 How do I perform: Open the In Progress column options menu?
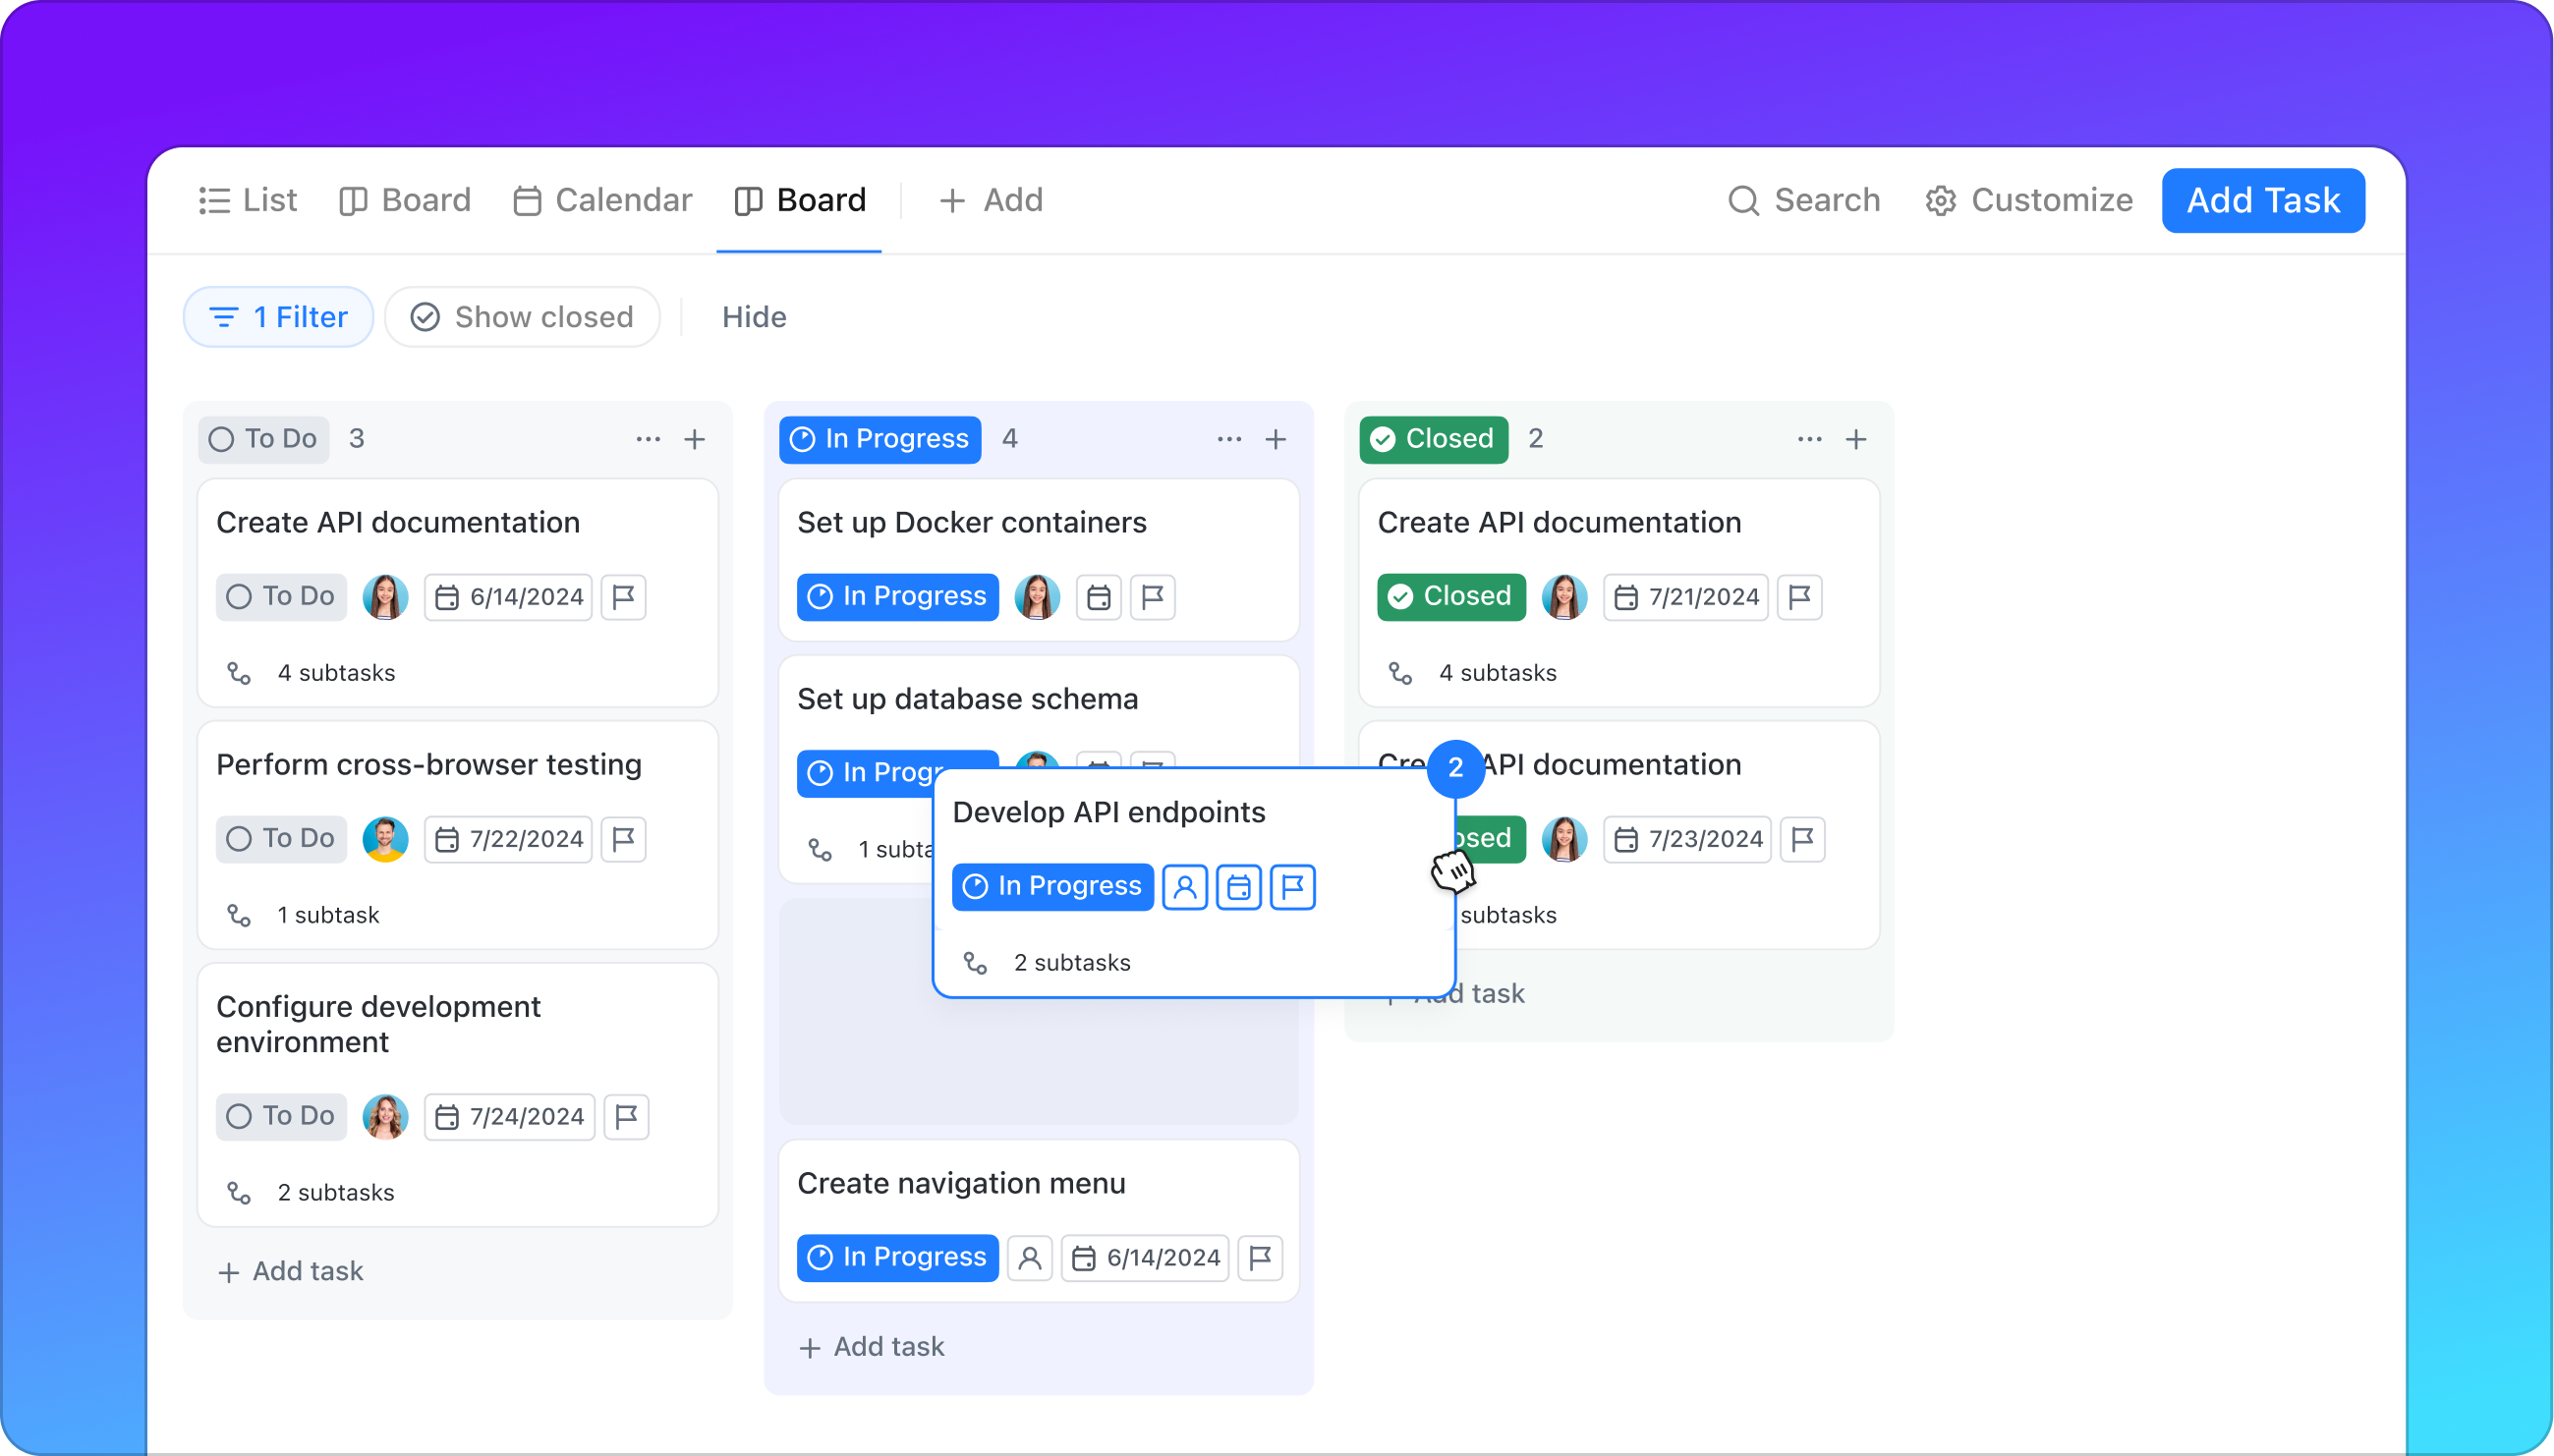tap(1228, 439)
